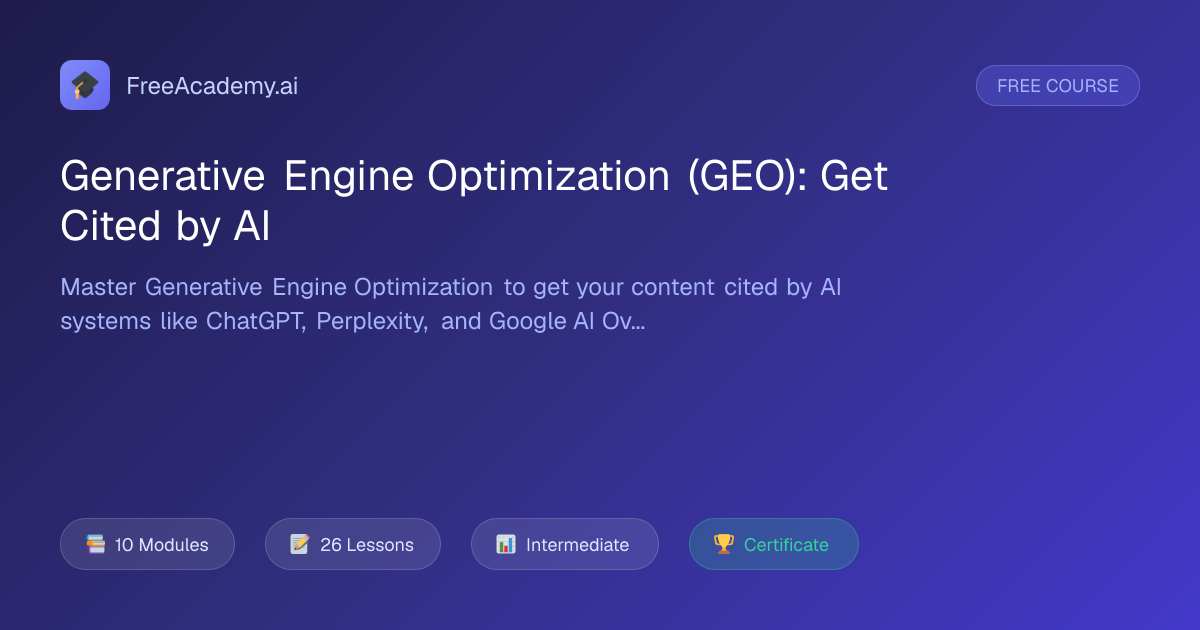Click the truncated 'Google AI Ov…' text
Image resolution: width=1200 pixels, height=630 pixels.
pyautogui.click(x=567, y=323)
